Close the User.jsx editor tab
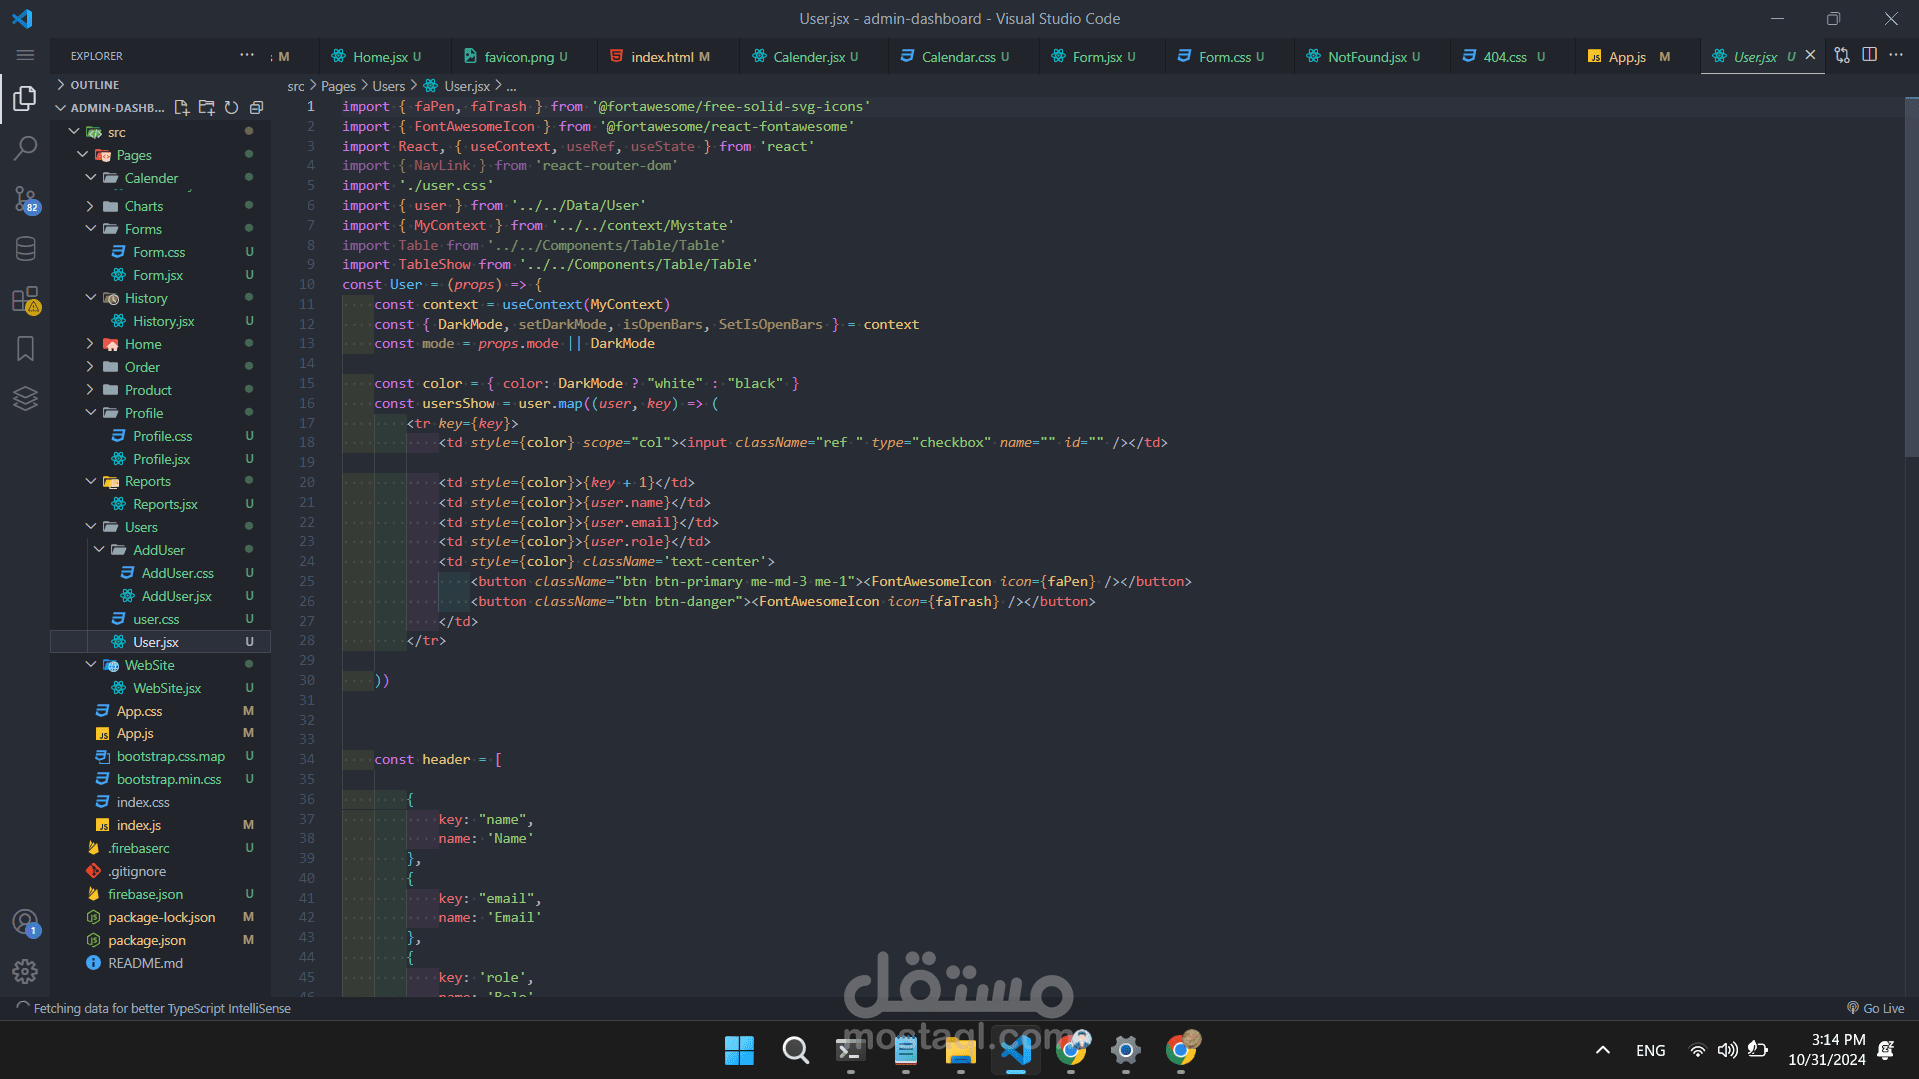The image size is (1919, 1079). [1810, 56]
